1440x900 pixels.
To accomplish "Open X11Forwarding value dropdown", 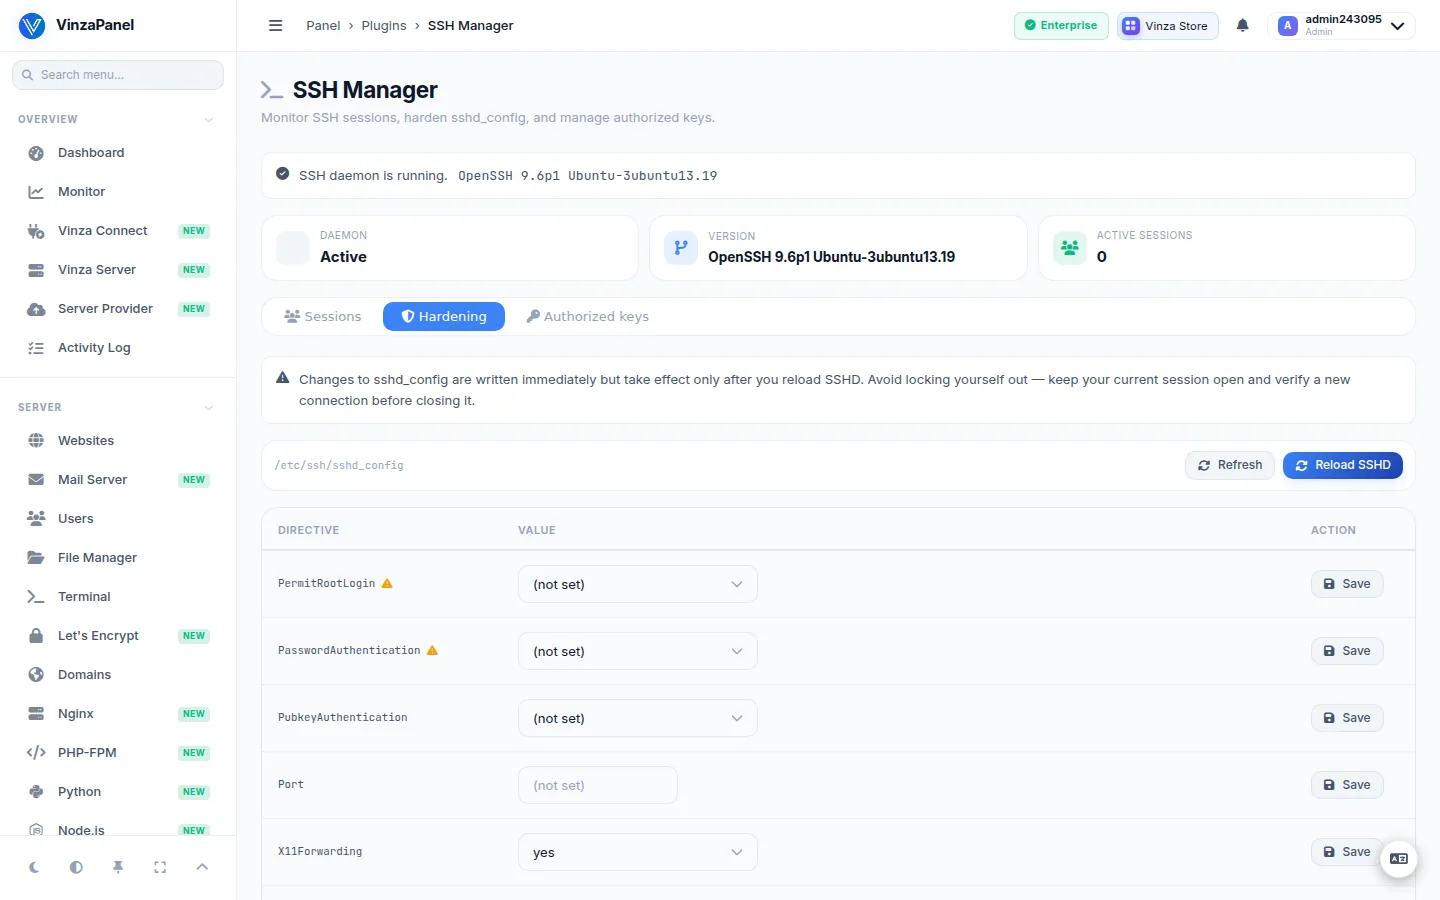I will 638,852.
